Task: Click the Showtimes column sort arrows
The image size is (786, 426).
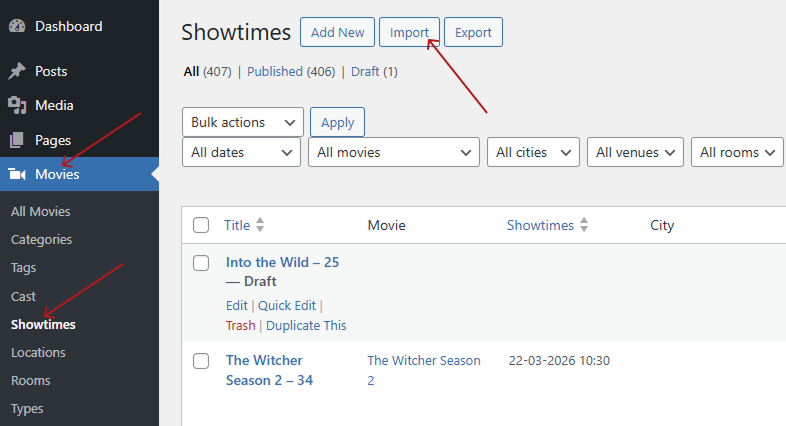Action: [x=584, y=226]
